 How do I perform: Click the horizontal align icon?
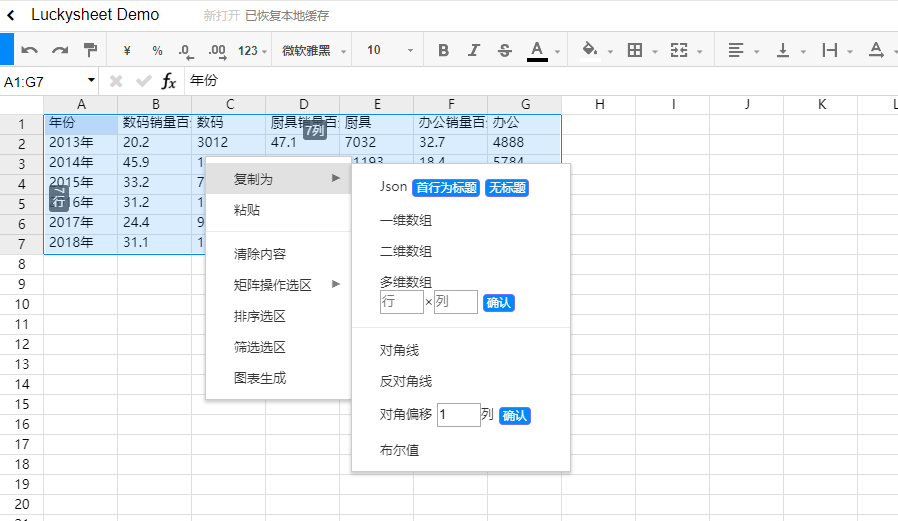click(x=736, y=50)
